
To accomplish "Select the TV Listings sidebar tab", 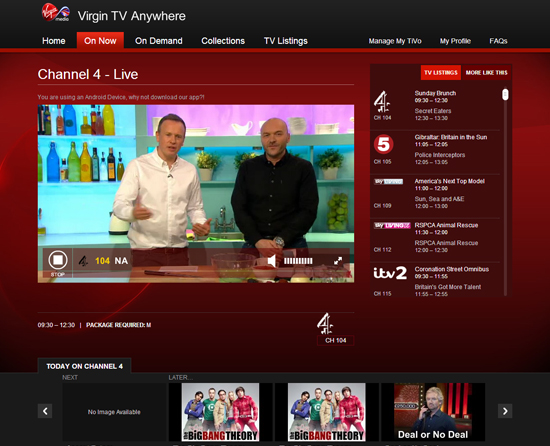I will (x=441, y=73).
